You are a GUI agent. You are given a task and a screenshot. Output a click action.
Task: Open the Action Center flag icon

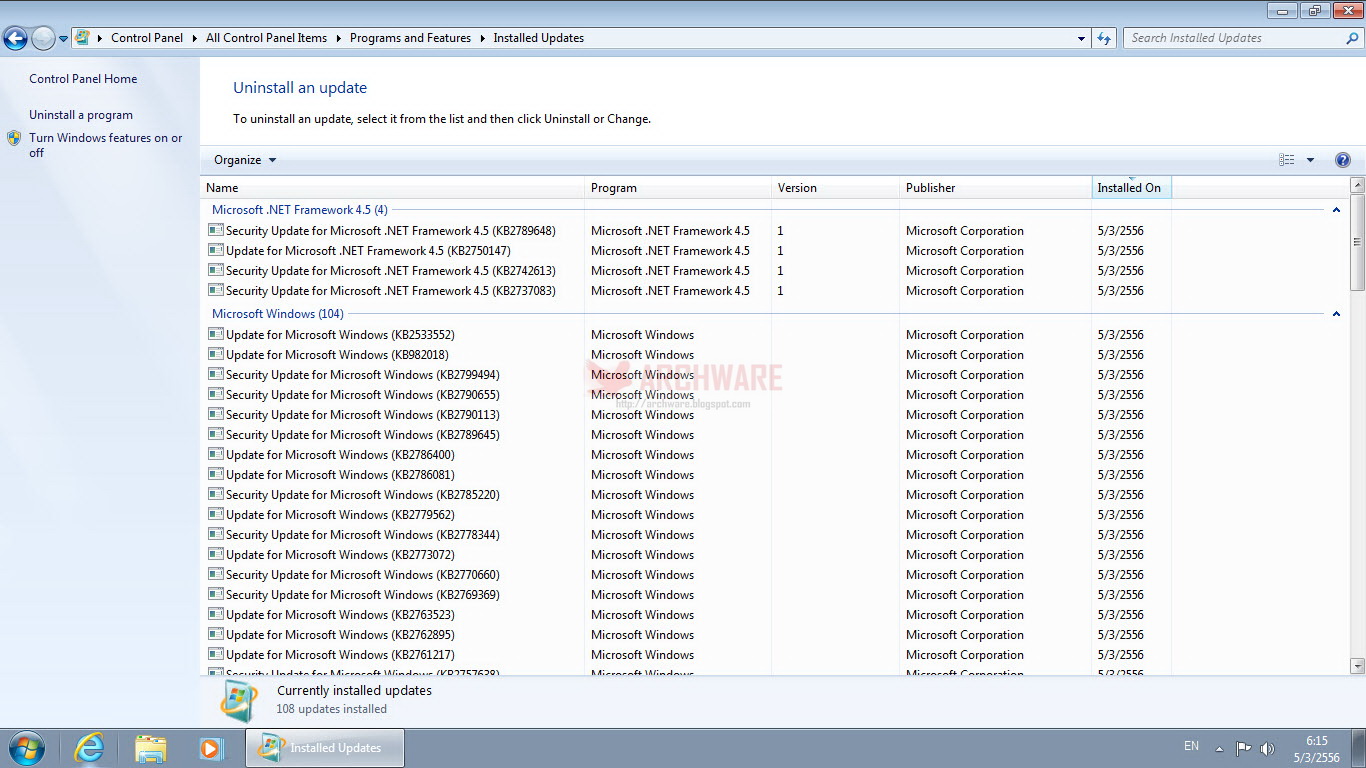point(1243,748)
